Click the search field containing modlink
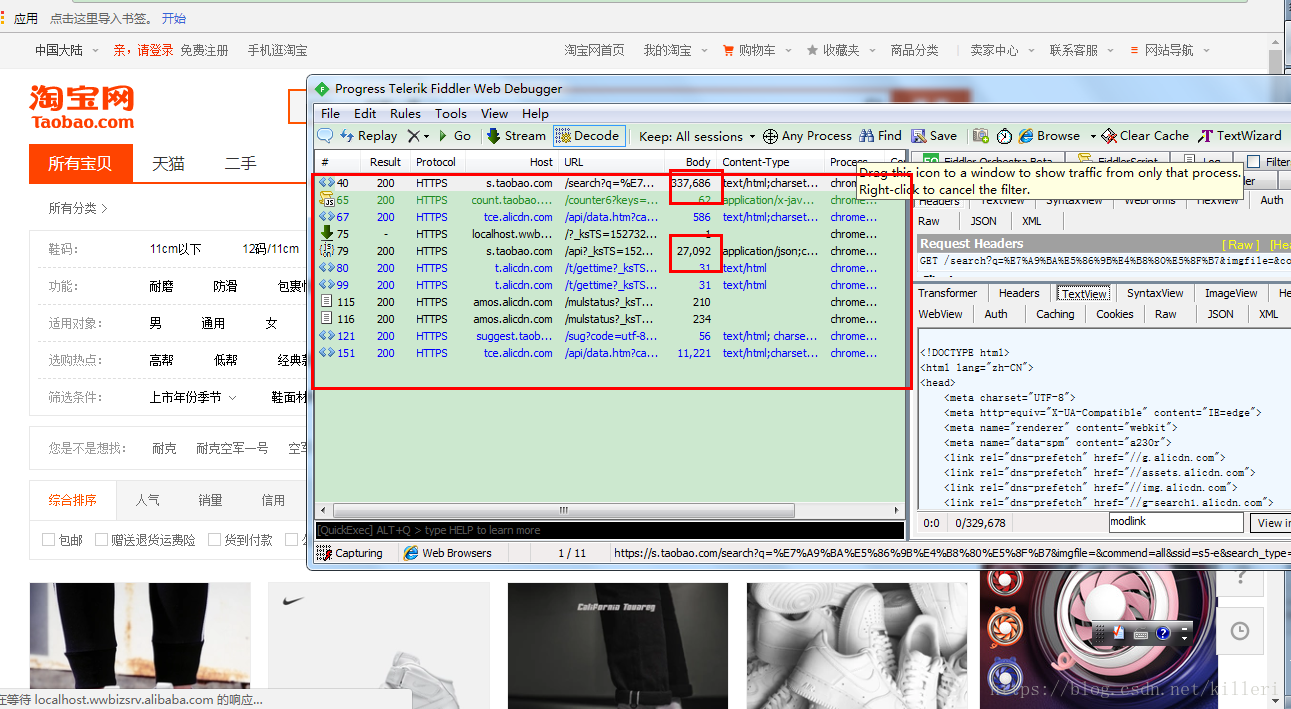Screen dimensions: 1291x709 coord(1176,522)
